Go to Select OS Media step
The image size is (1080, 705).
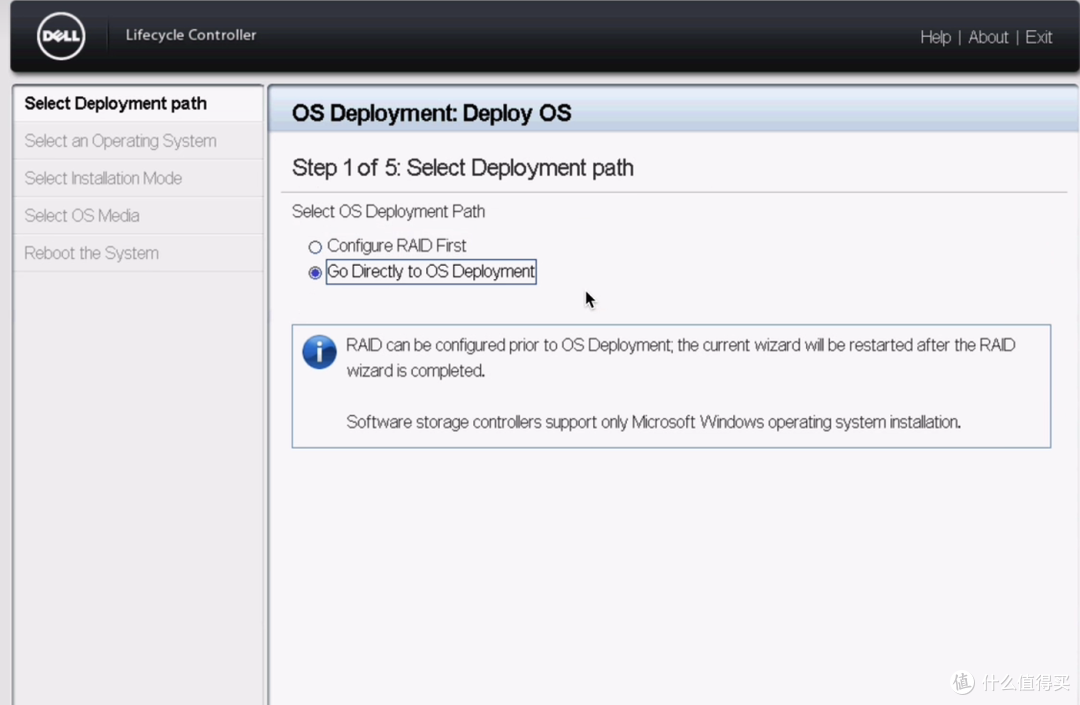[x=82, y=215]
